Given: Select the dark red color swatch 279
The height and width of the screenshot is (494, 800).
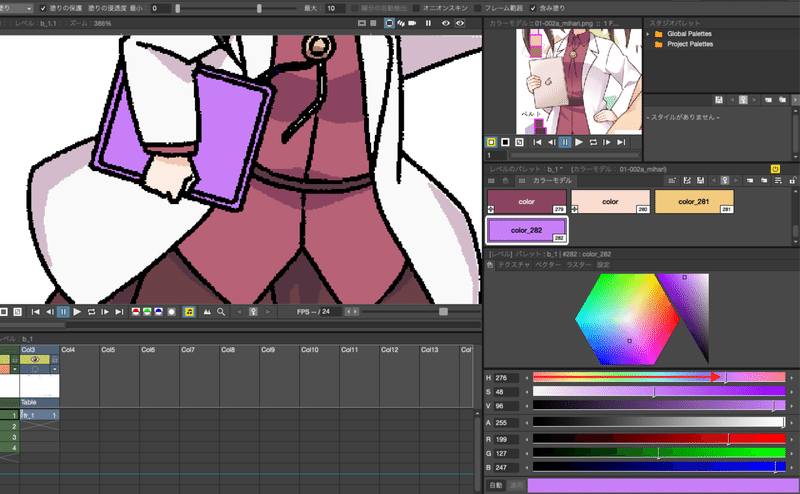Looking at the screenshot, I should tap(527, 202).
